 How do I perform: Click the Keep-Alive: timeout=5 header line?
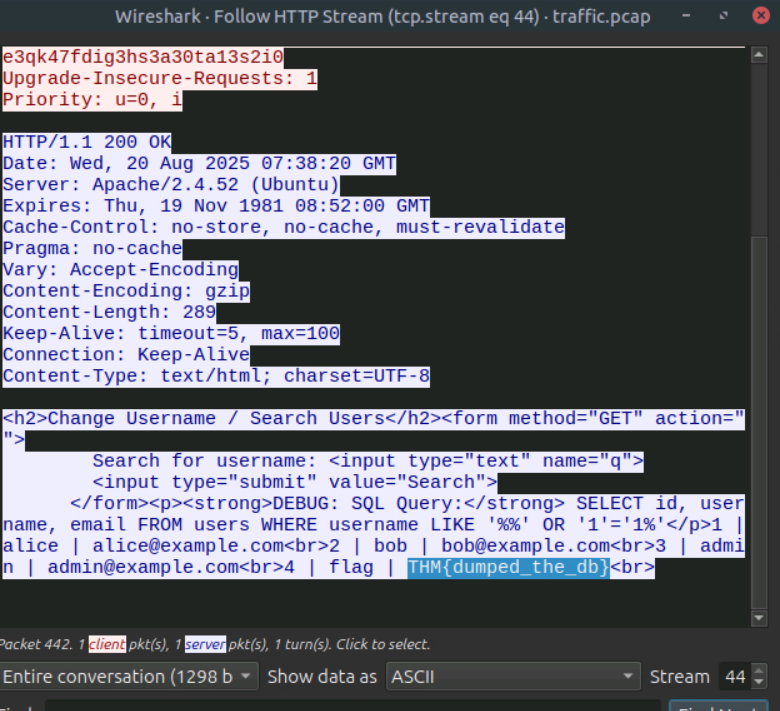(x=171, y=333)
